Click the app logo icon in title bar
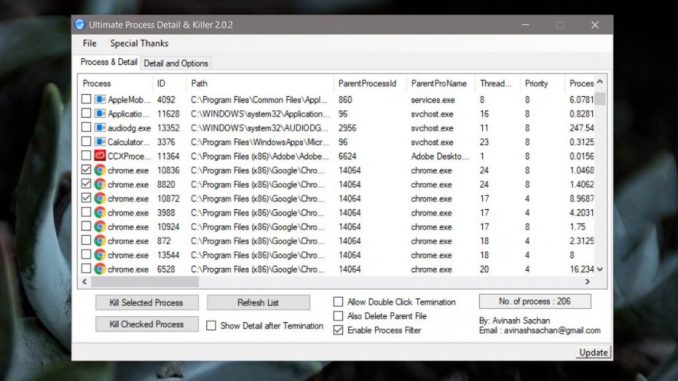The width and height of the screenshot is (678, 381). (80, 25)
